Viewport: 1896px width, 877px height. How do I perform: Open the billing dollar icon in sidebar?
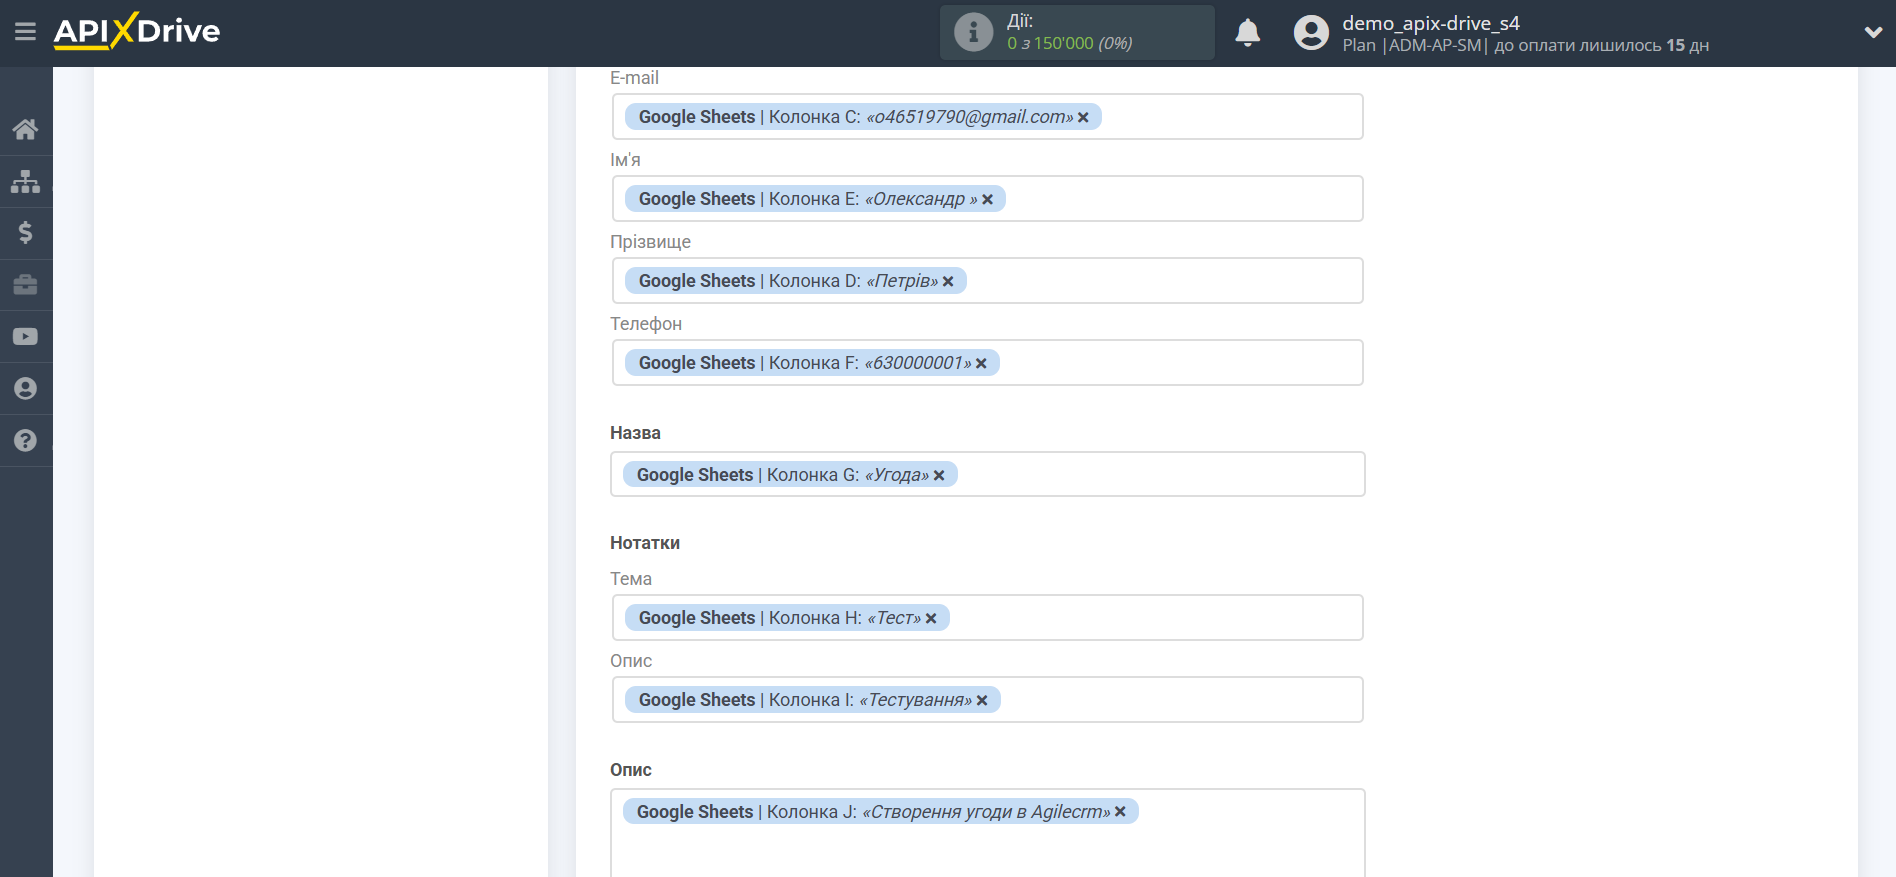[25, 233]
